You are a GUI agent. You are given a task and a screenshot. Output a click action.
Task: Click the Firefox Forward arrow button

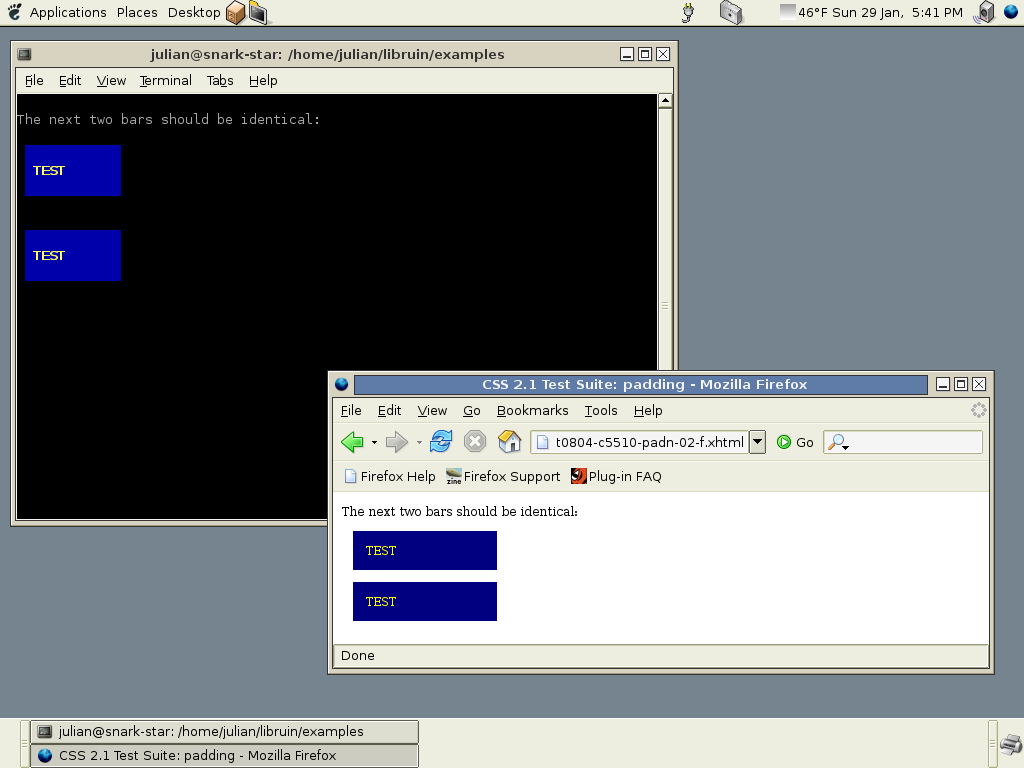[396, 442]
